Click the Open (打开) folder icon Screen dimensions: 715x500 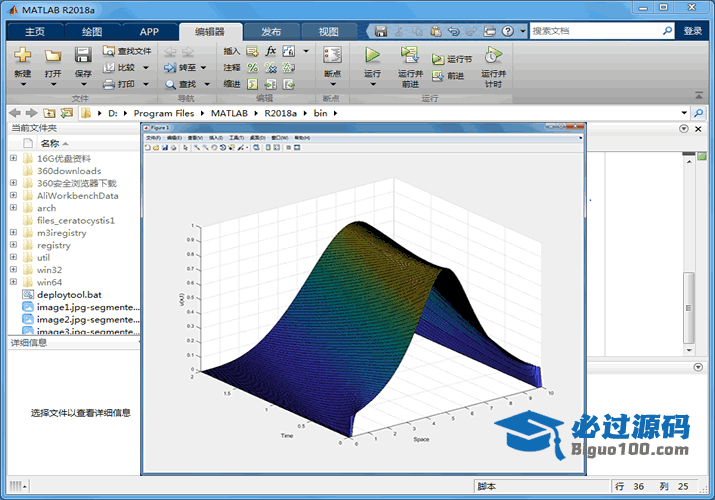(x=53, y=55)
